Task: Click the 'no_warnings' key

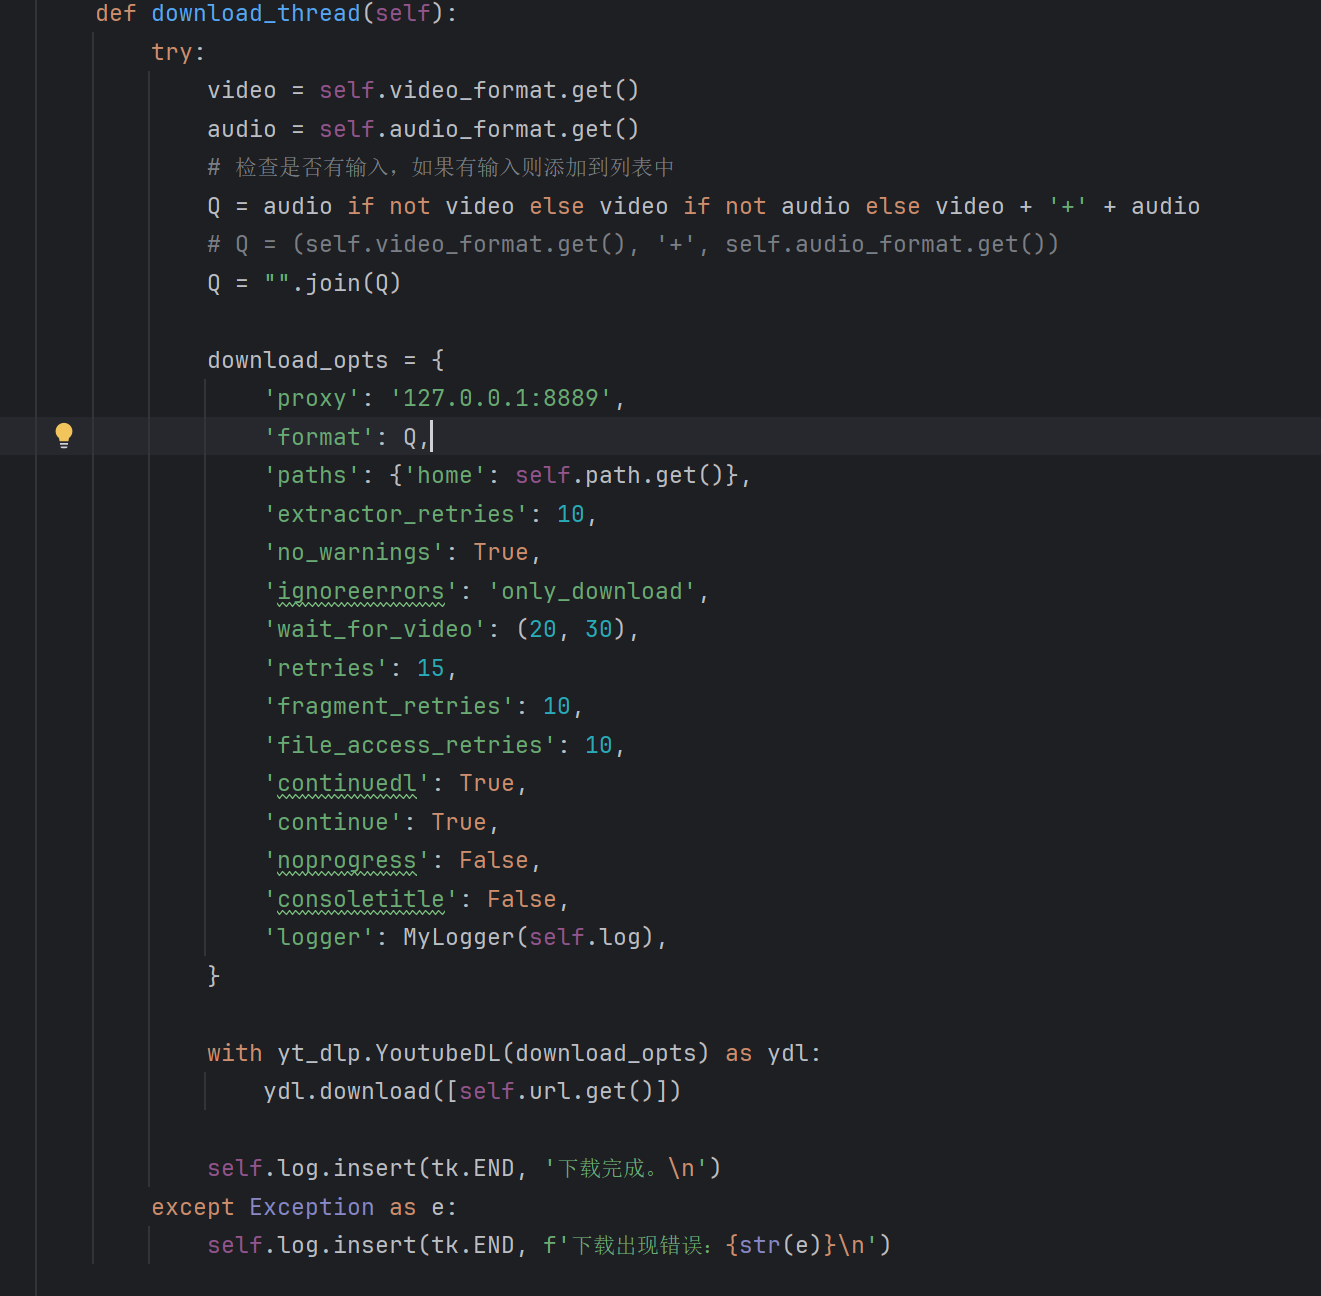Action: 354,552
